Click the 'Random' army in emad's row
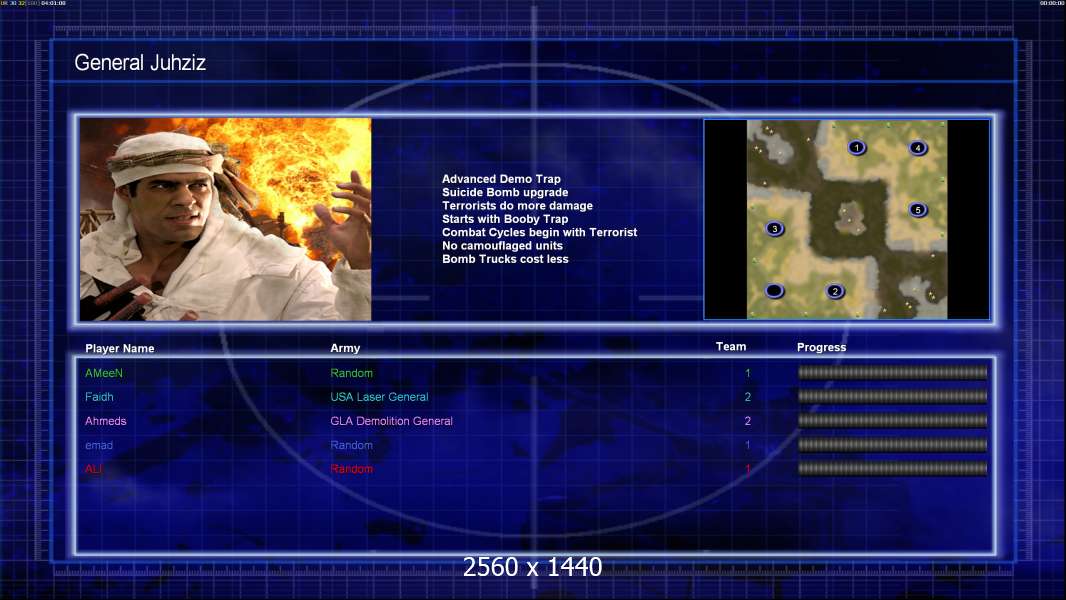This screenshot has height=600, width=1066. (x=351, y=445)
